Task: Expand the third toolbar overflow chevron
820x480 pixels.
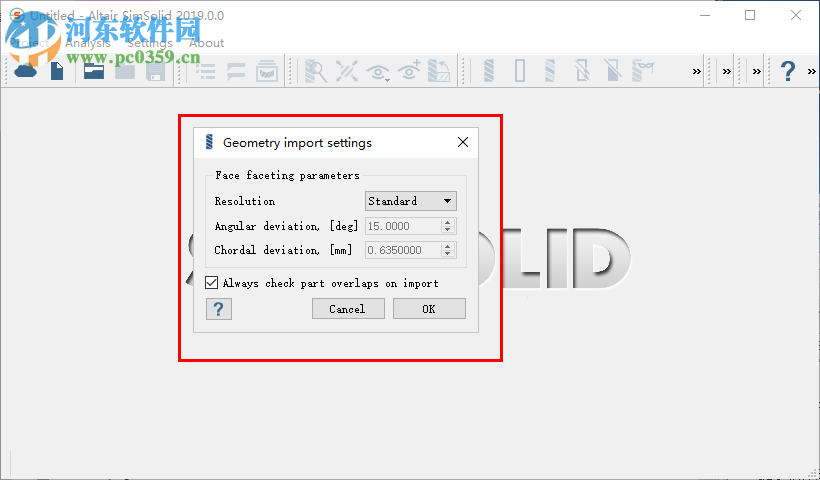Action: [x=757, y=72]
